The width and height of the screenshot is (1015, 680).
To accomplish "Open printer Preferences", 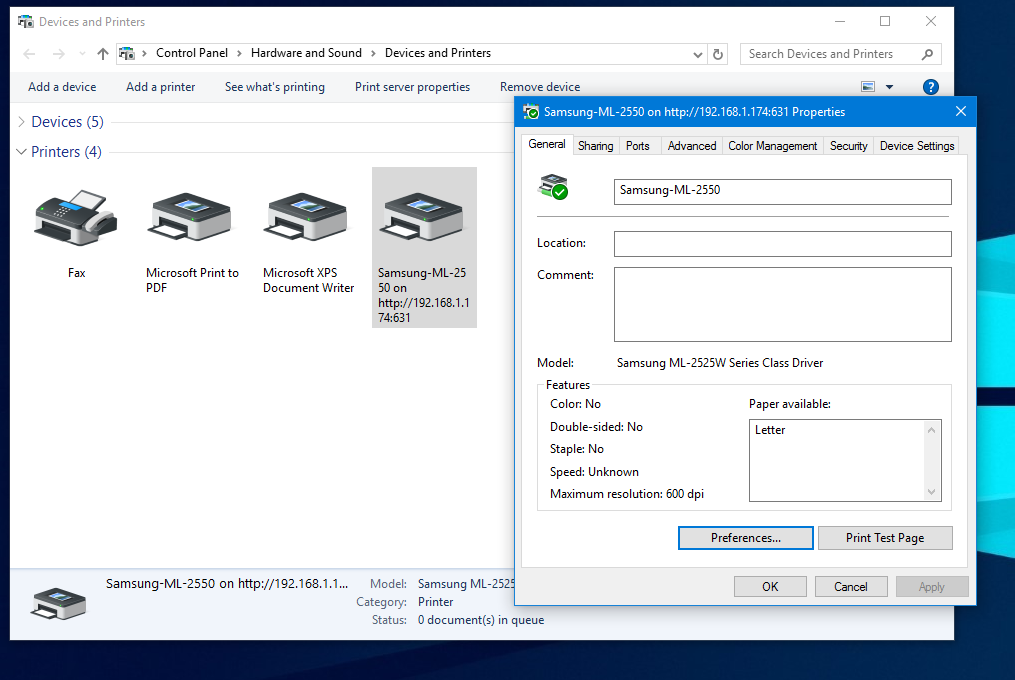I will pos(746,538).
